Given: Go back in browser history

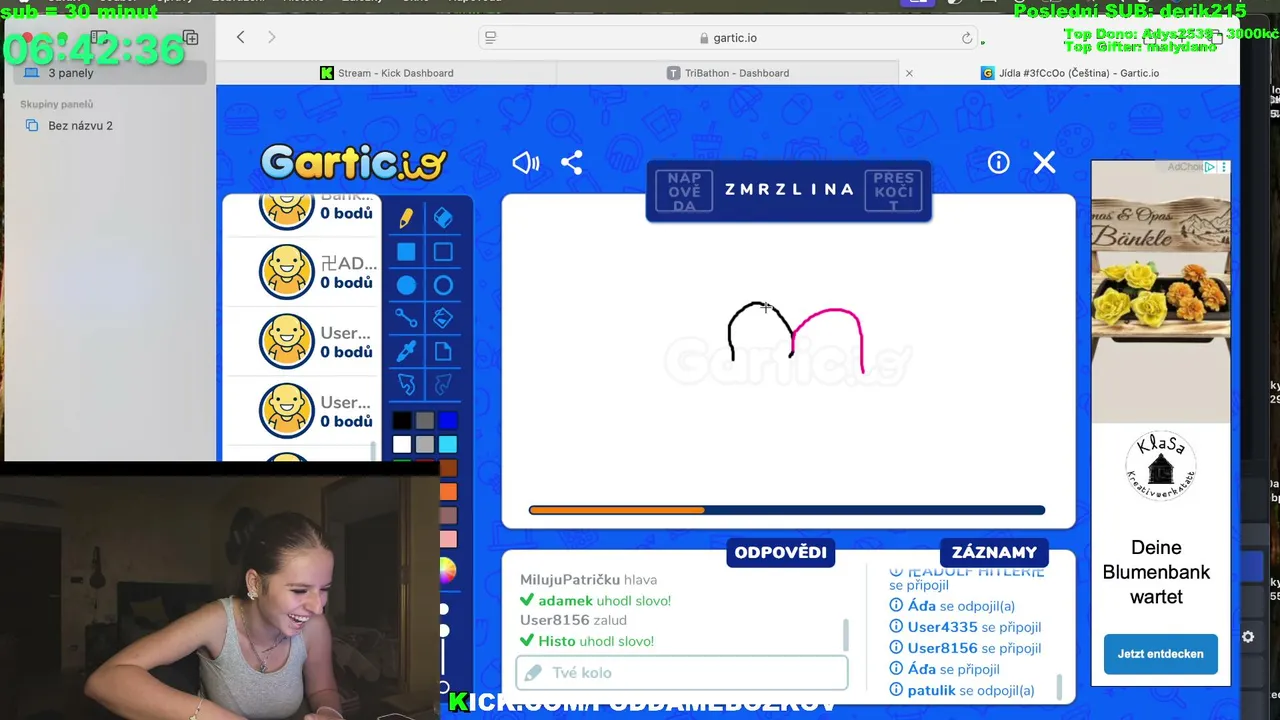Looking at the screenshot, I should [x=240, y=37].
